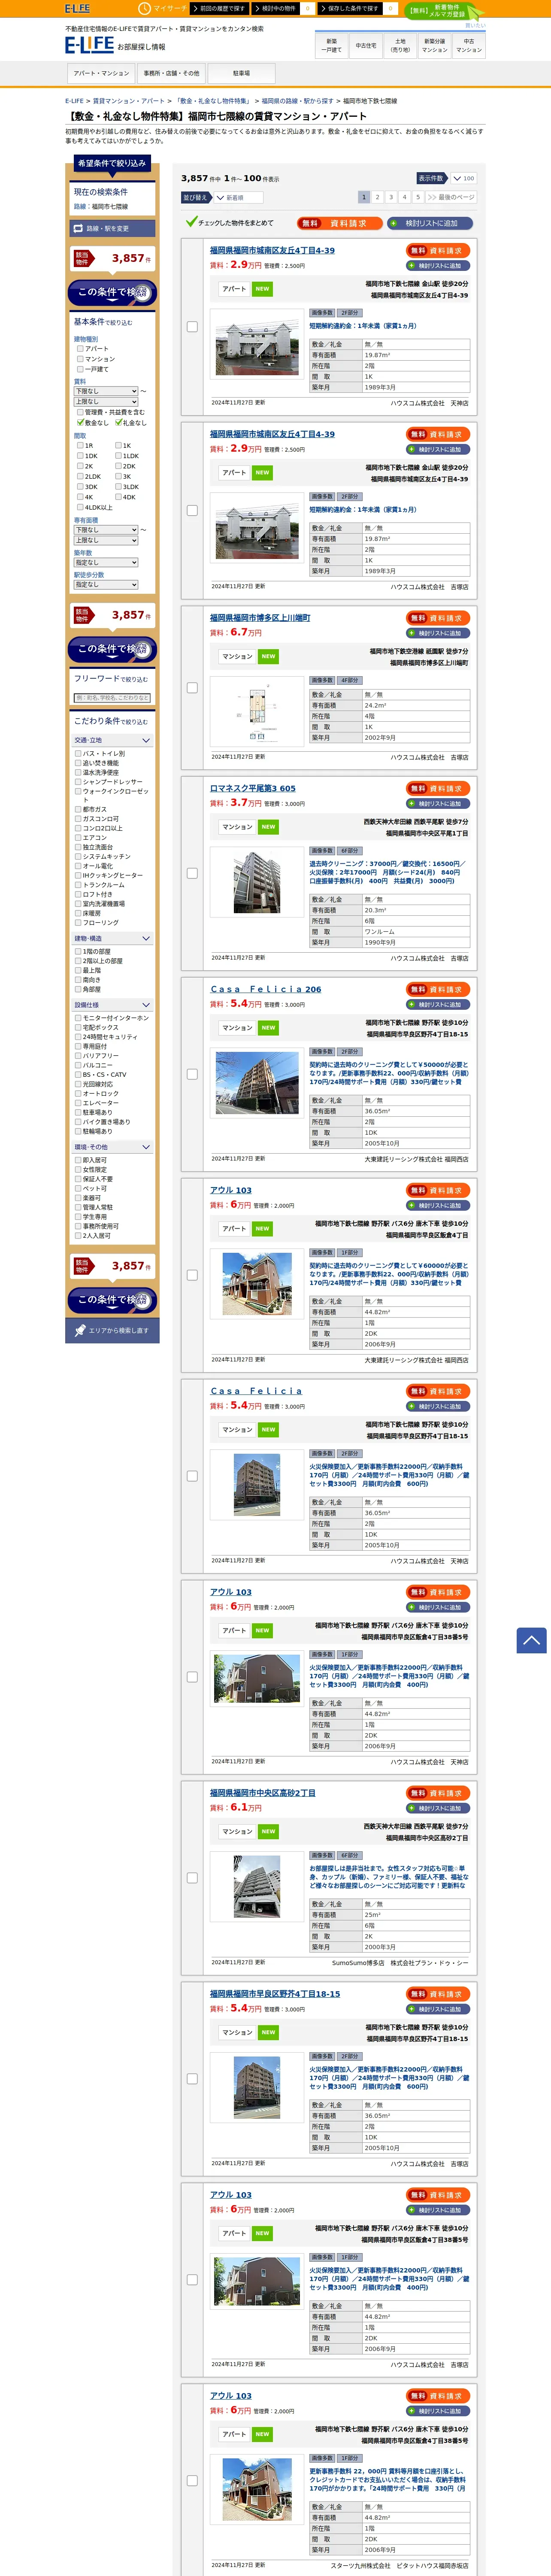
Task: Click first この条件で検索 magnifier button
Action: point(112,292)
